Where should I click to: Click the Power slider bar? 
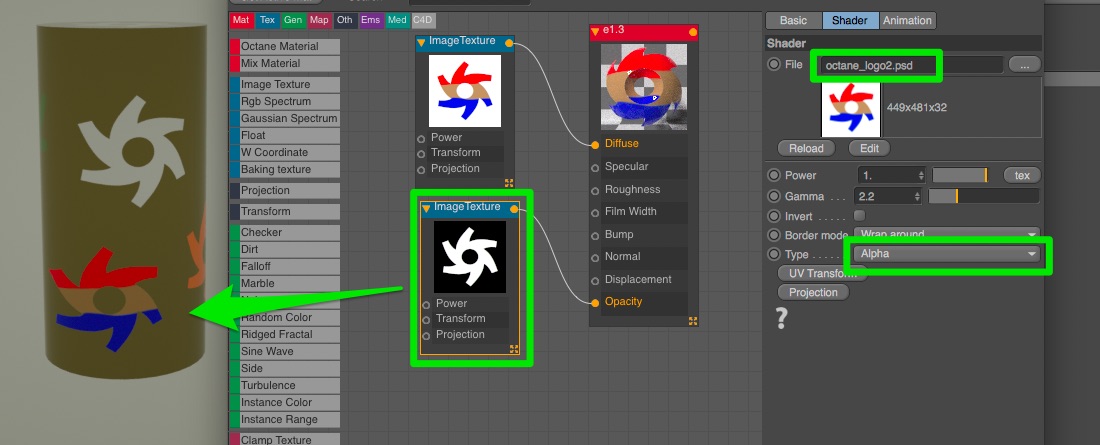click(x=960, y=175)
